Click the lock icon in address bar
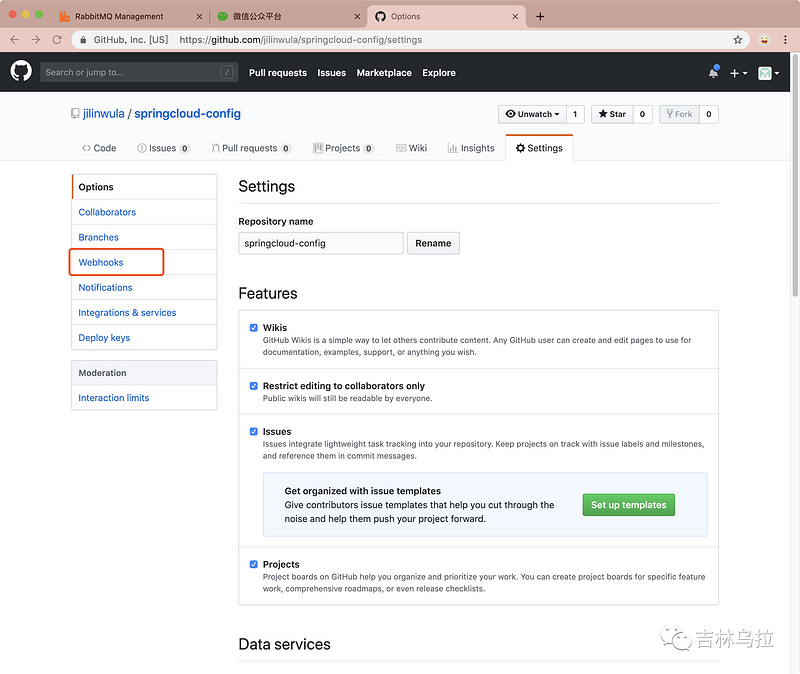Viewport: 800px width, 674px height. (x=83, y=39)
